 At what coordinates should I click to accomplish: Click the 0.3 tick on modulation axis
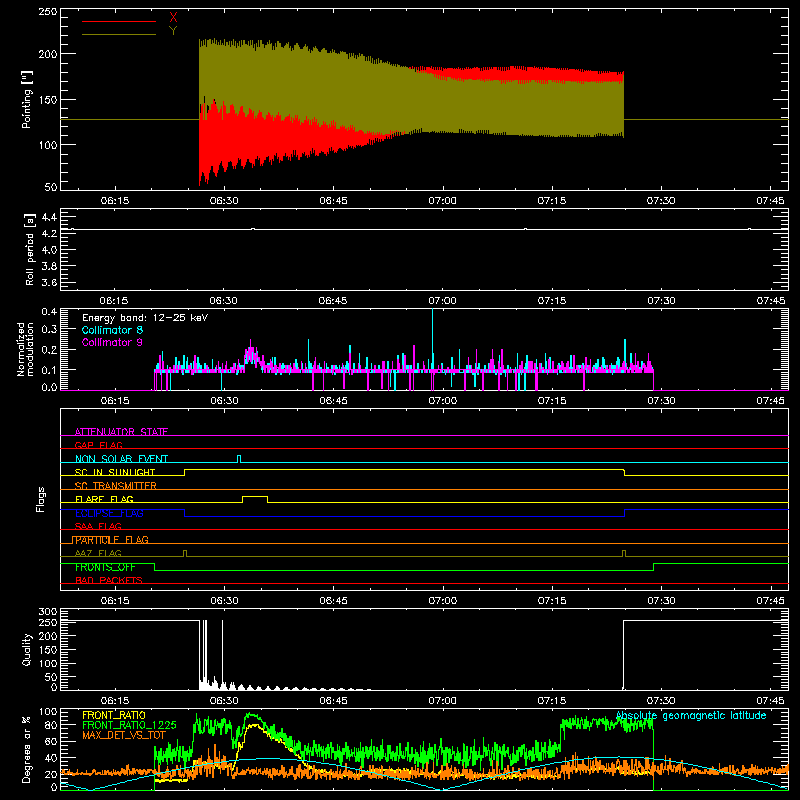(x=49, y=329)
